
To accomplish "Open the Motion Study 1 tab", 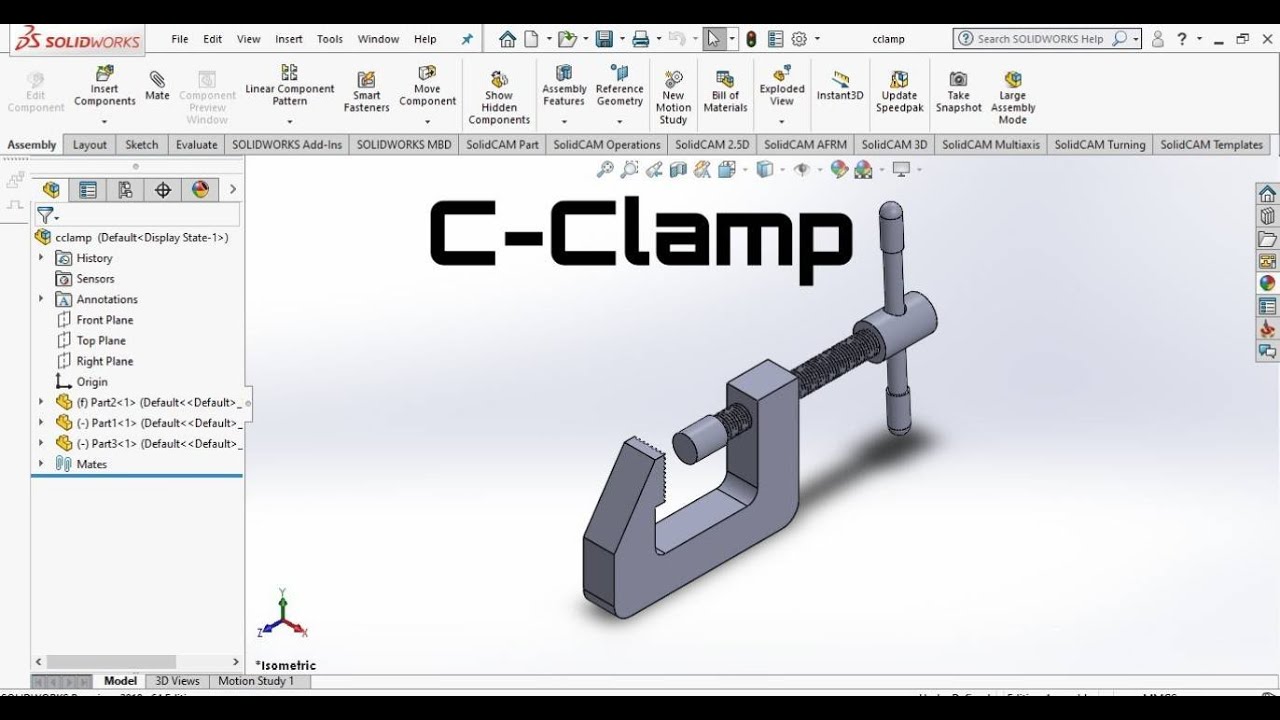I will [x=257, y=681].
